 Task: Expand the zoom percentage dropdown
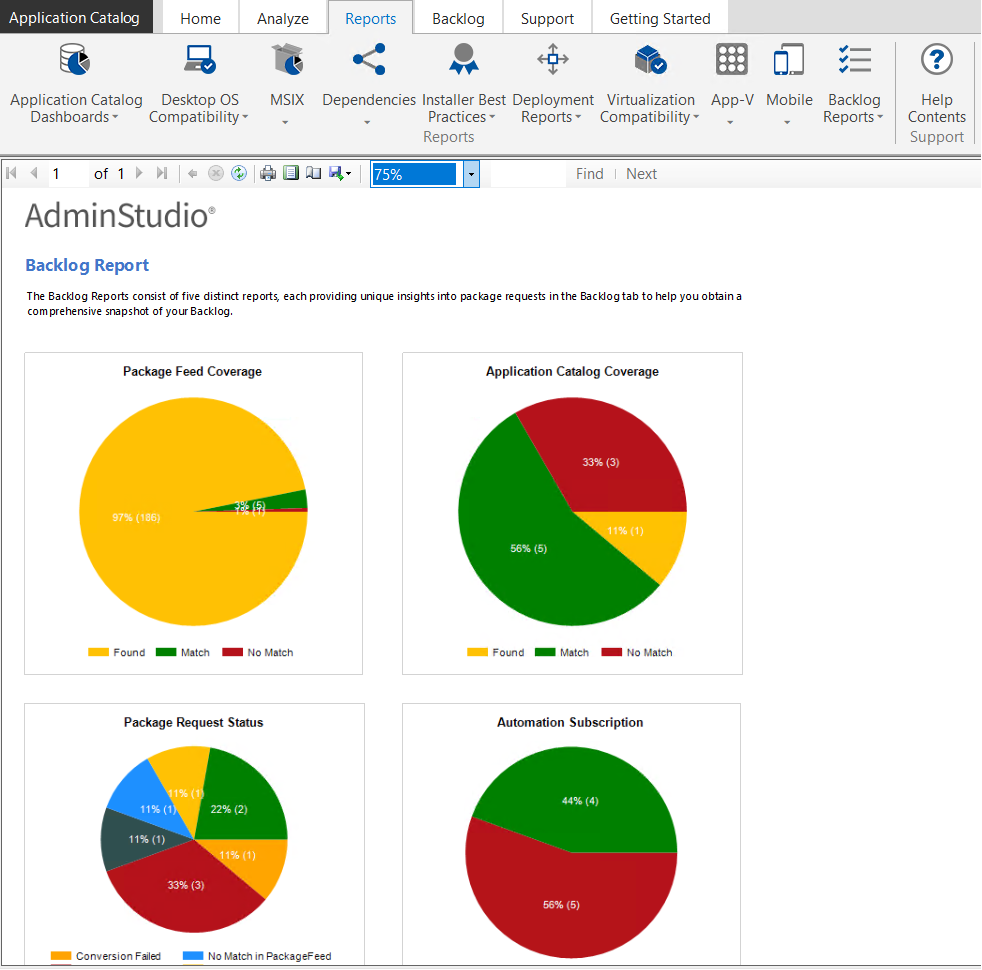472,174
